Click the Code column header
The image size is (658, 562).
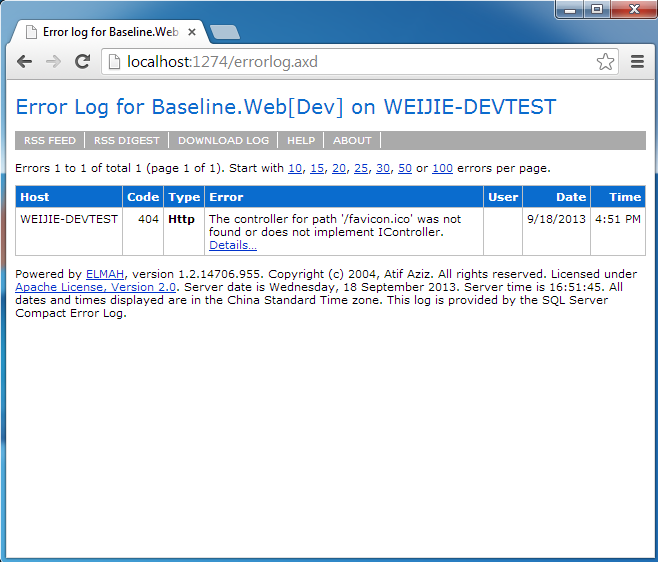coord(143,197)
